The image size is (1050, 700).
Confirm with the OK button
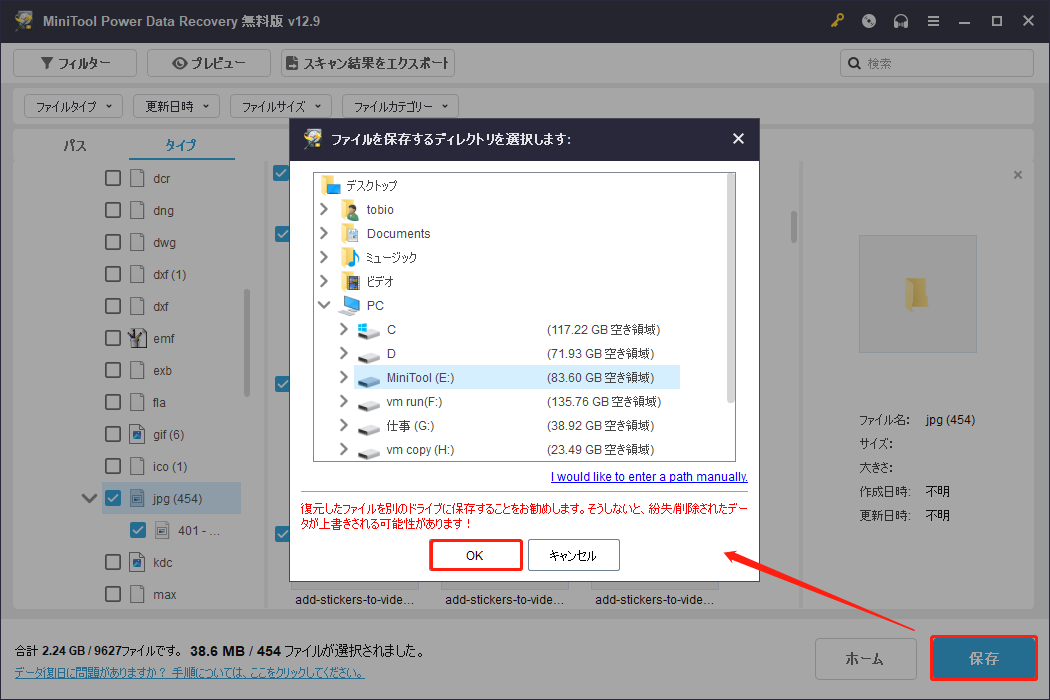coord(475,555)
